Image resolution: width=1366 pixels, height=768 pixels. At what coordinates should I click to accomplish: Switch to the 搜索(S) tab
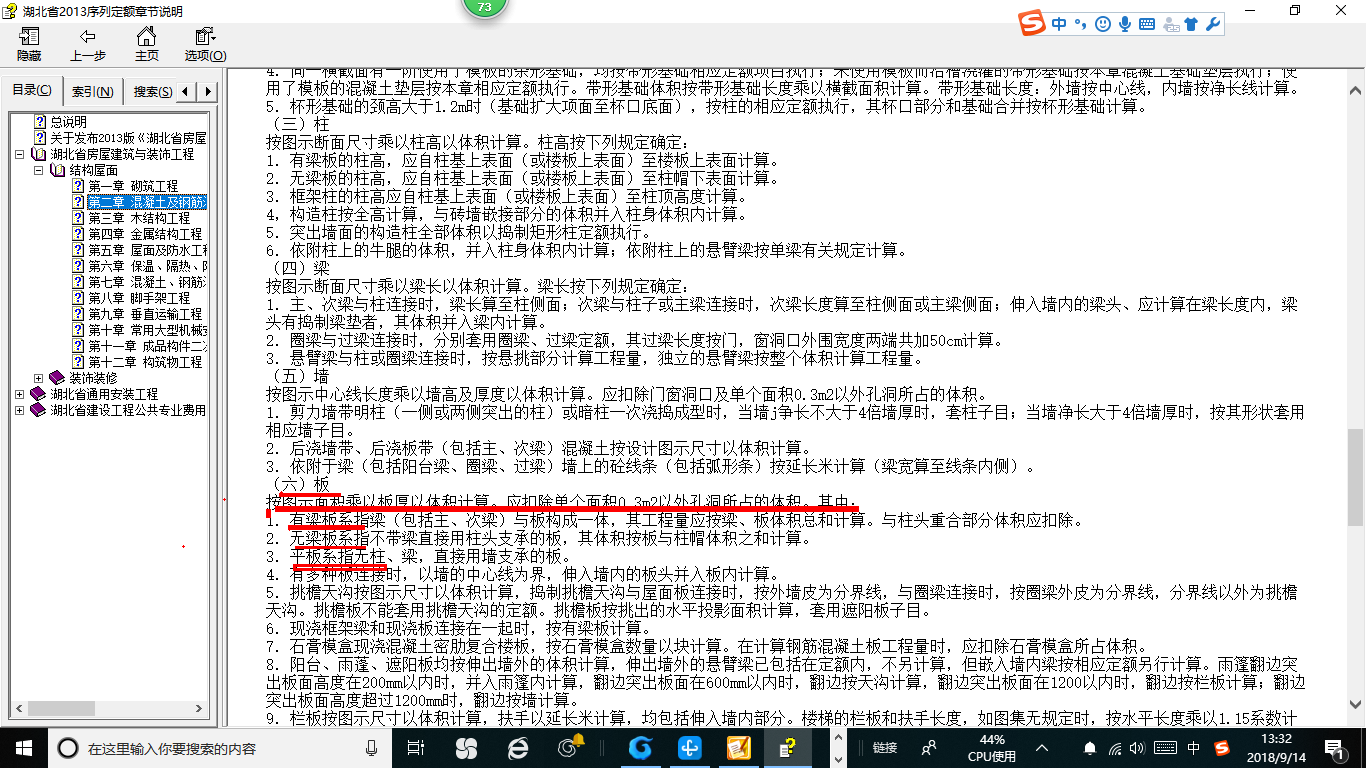153,92
